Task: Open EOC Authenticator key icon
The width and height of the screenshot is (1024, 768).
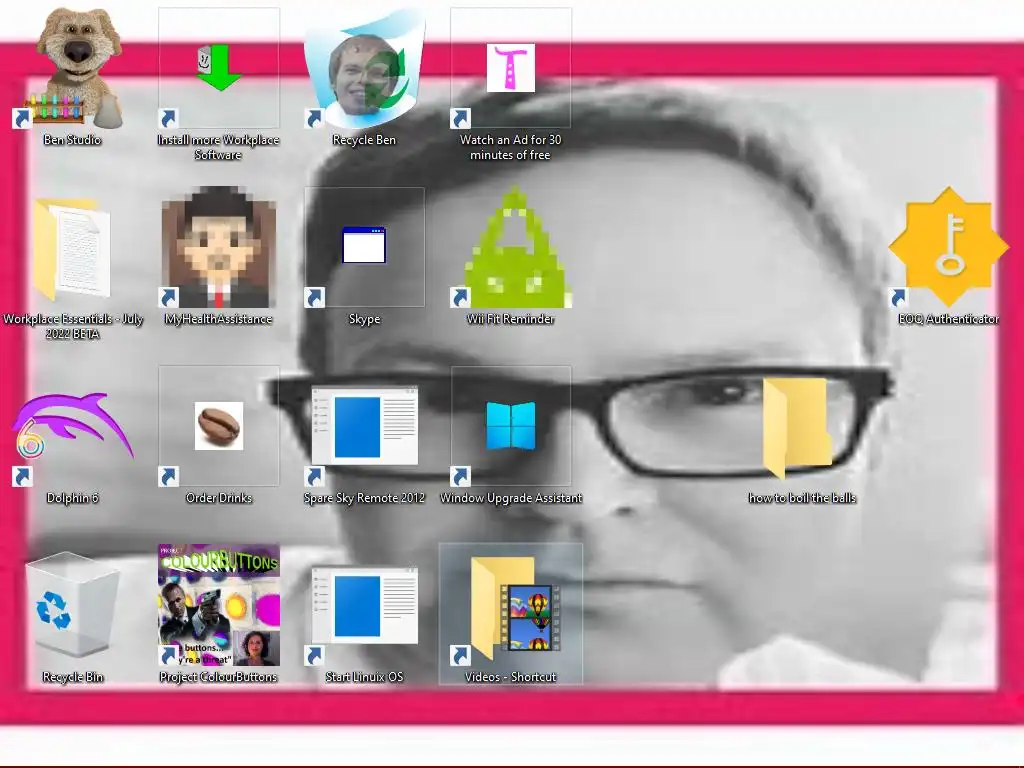Action: 949,247
